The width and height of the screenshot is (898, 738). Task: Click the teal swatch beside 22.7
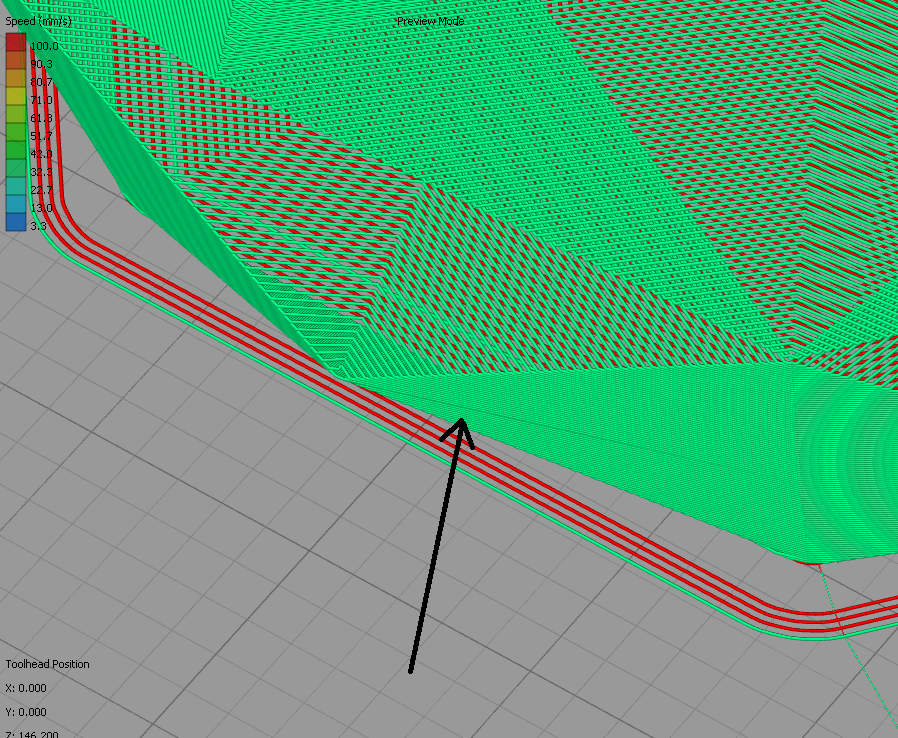16,187
